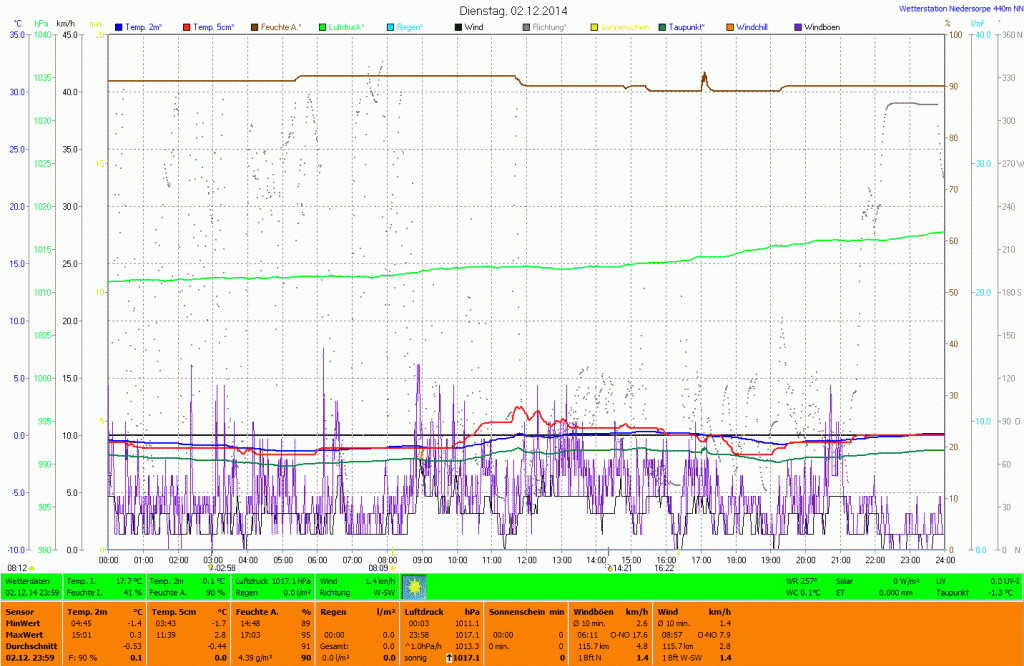The image size is (1024, 666).
Task: Click the orange Windchill legend square
Action: coord(729,26)
